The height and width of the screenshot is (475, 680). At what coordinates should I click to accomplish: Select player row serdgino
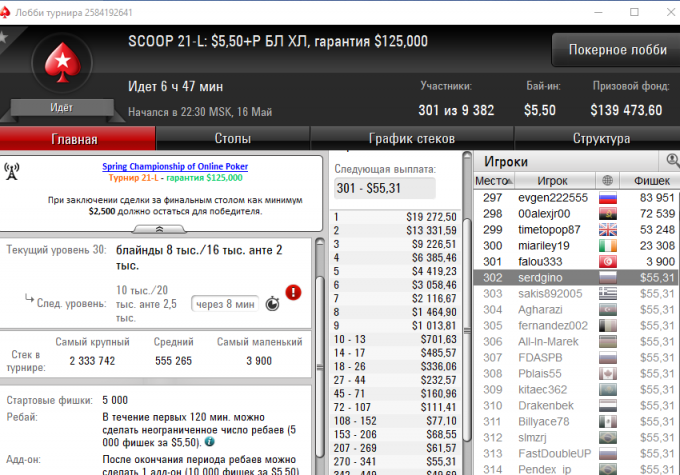(577, 278)
